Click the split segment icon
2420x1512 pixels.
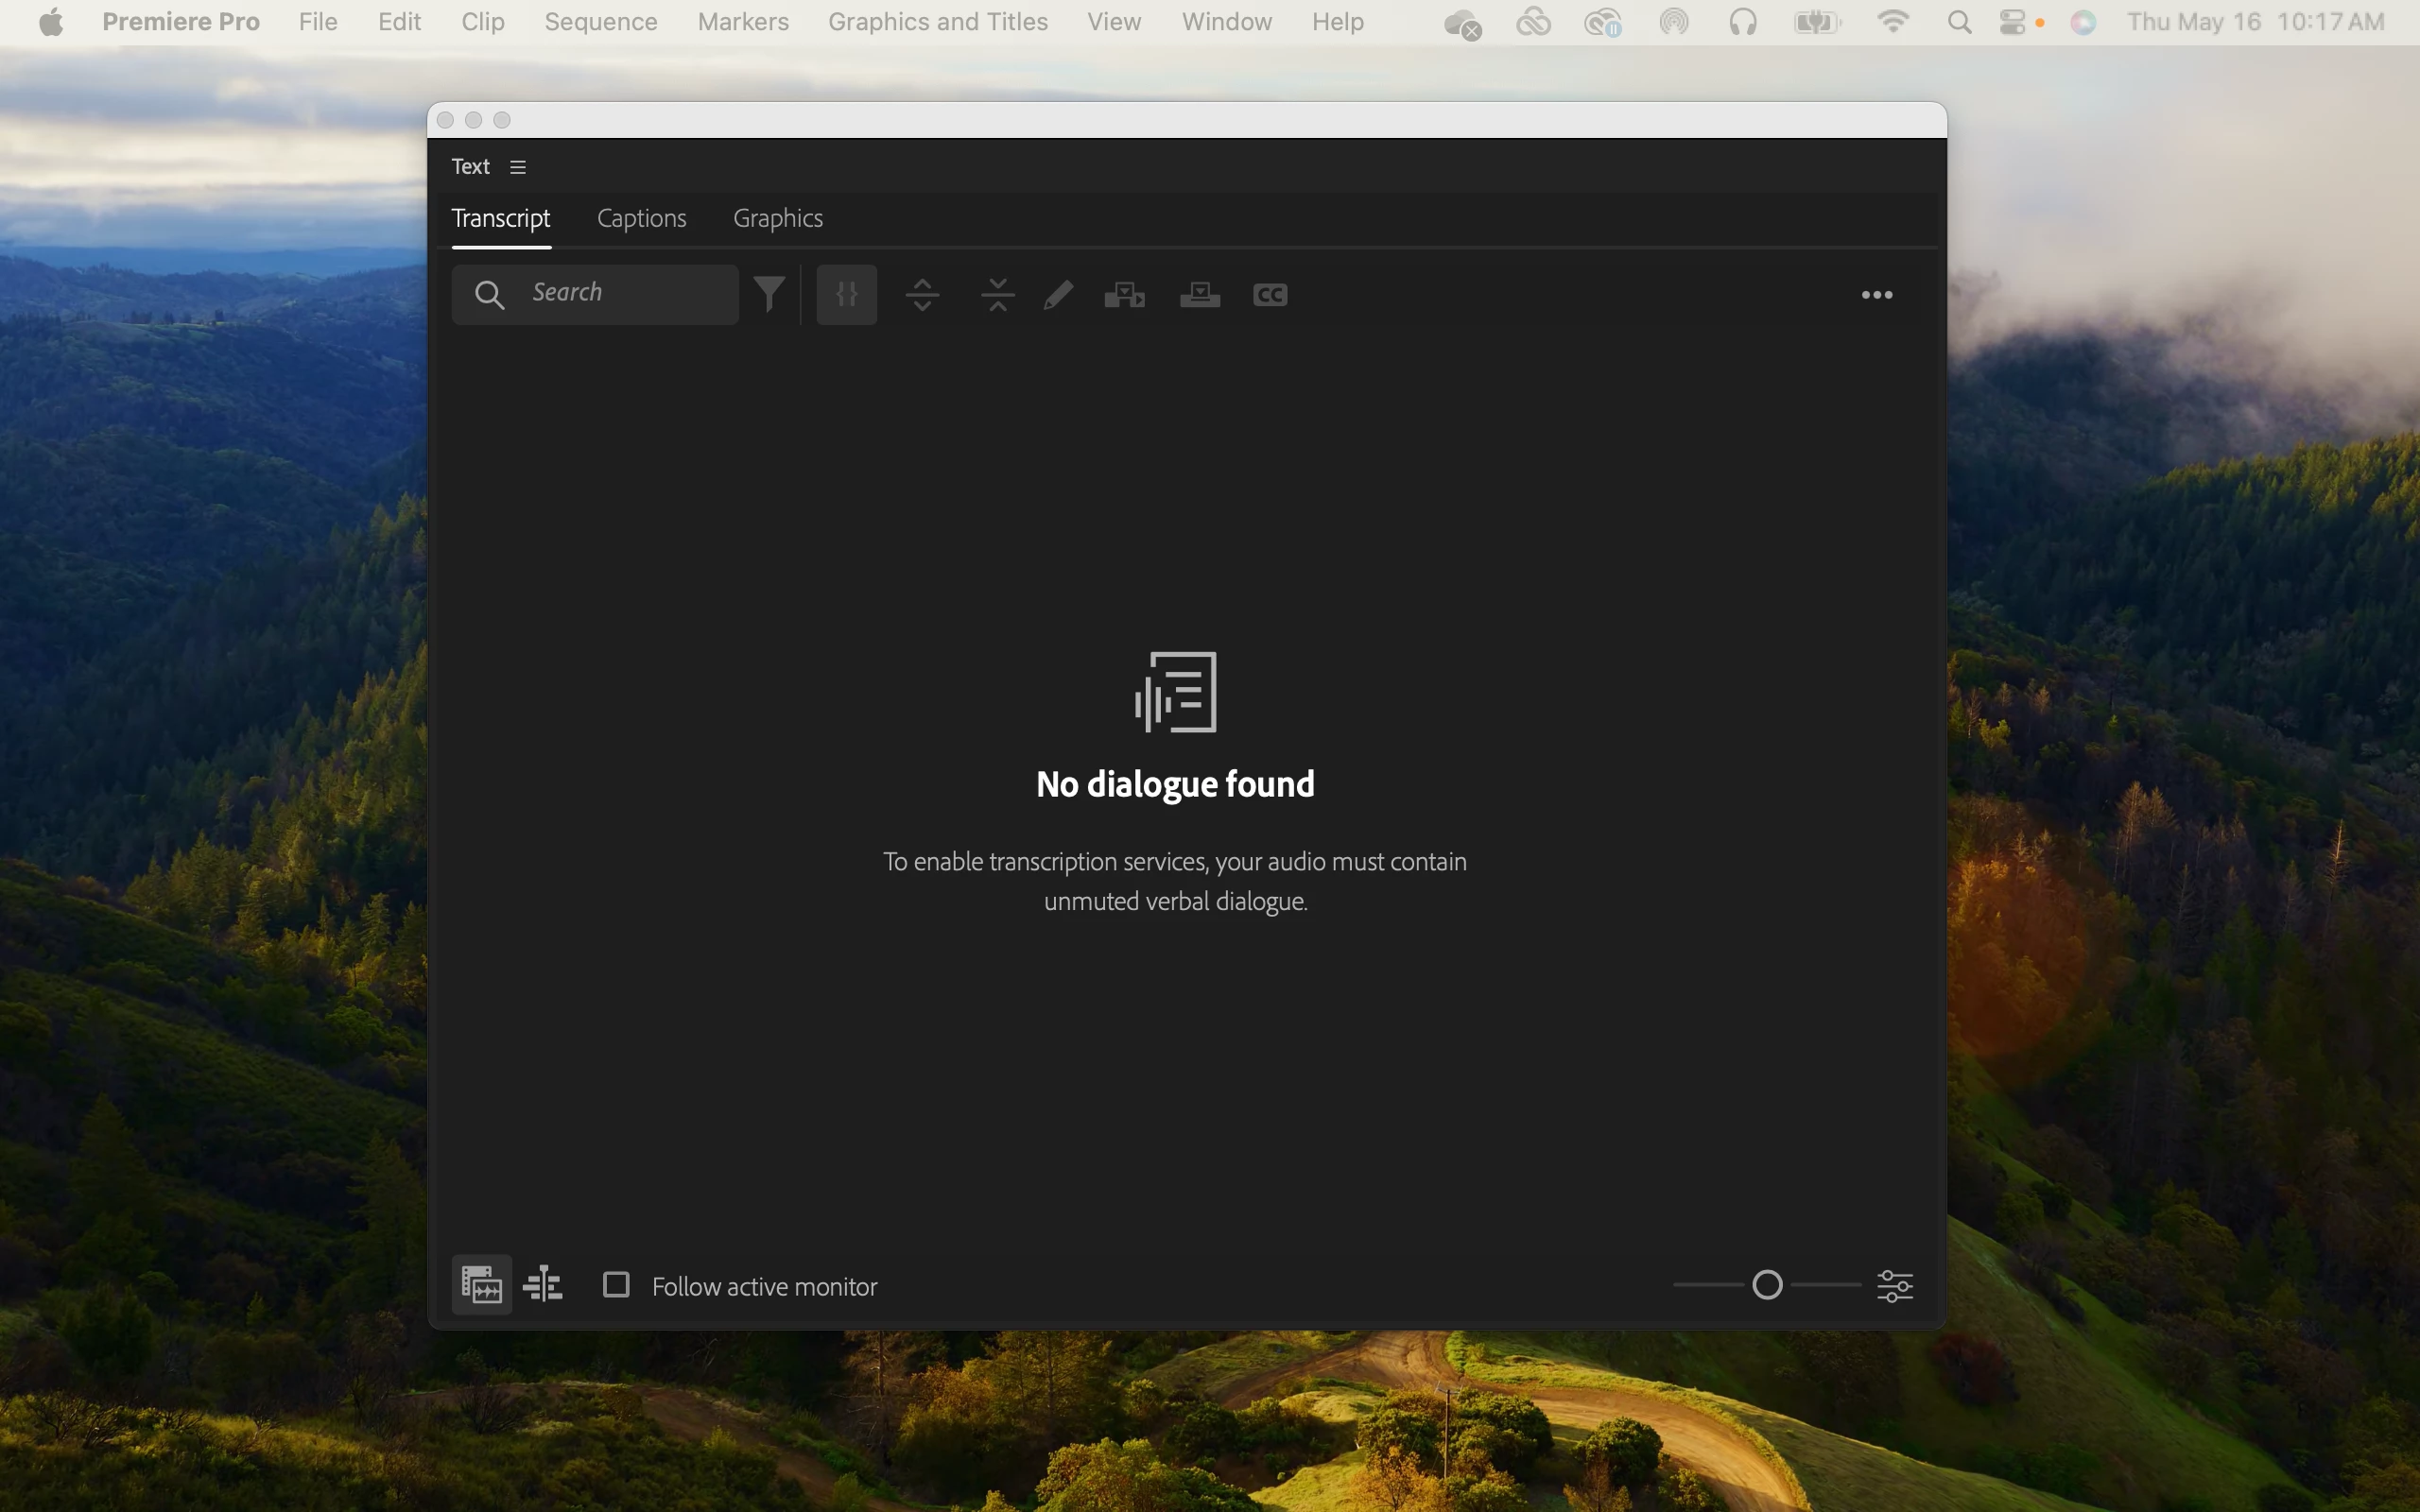click(922, 294)
